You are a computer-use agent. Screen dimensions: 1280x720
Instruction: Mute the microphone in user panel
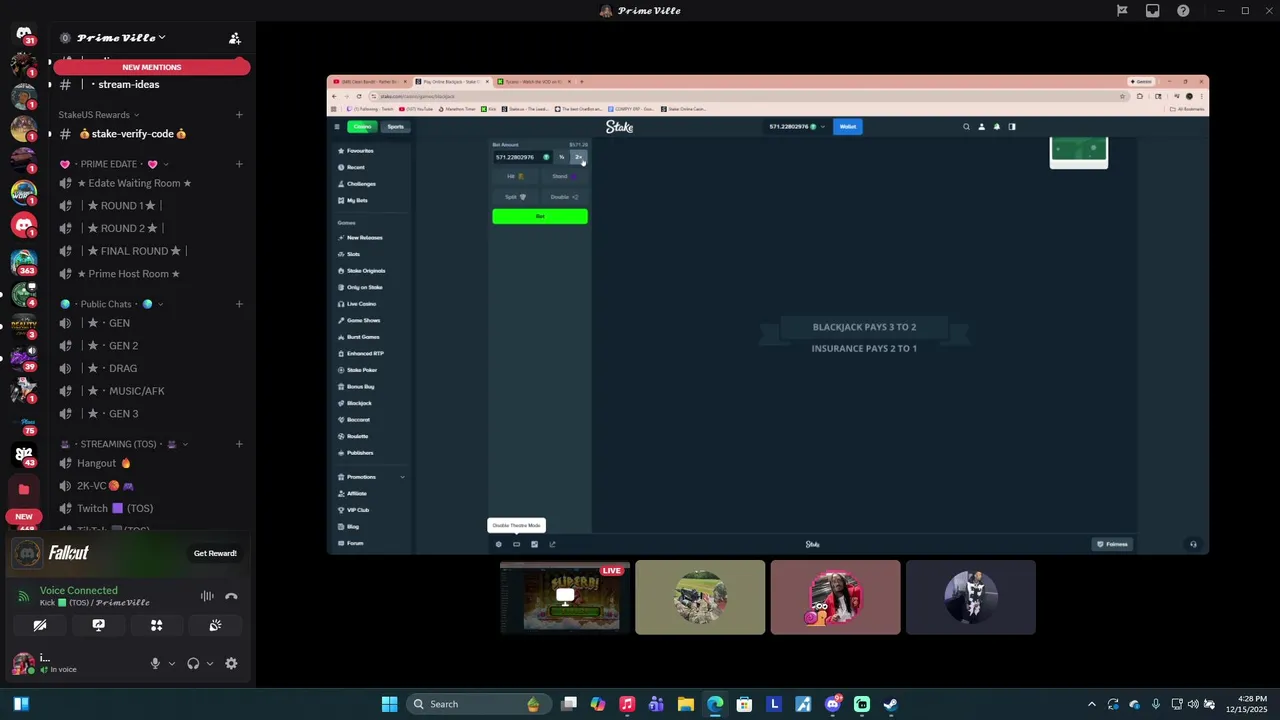coord(155,663)
